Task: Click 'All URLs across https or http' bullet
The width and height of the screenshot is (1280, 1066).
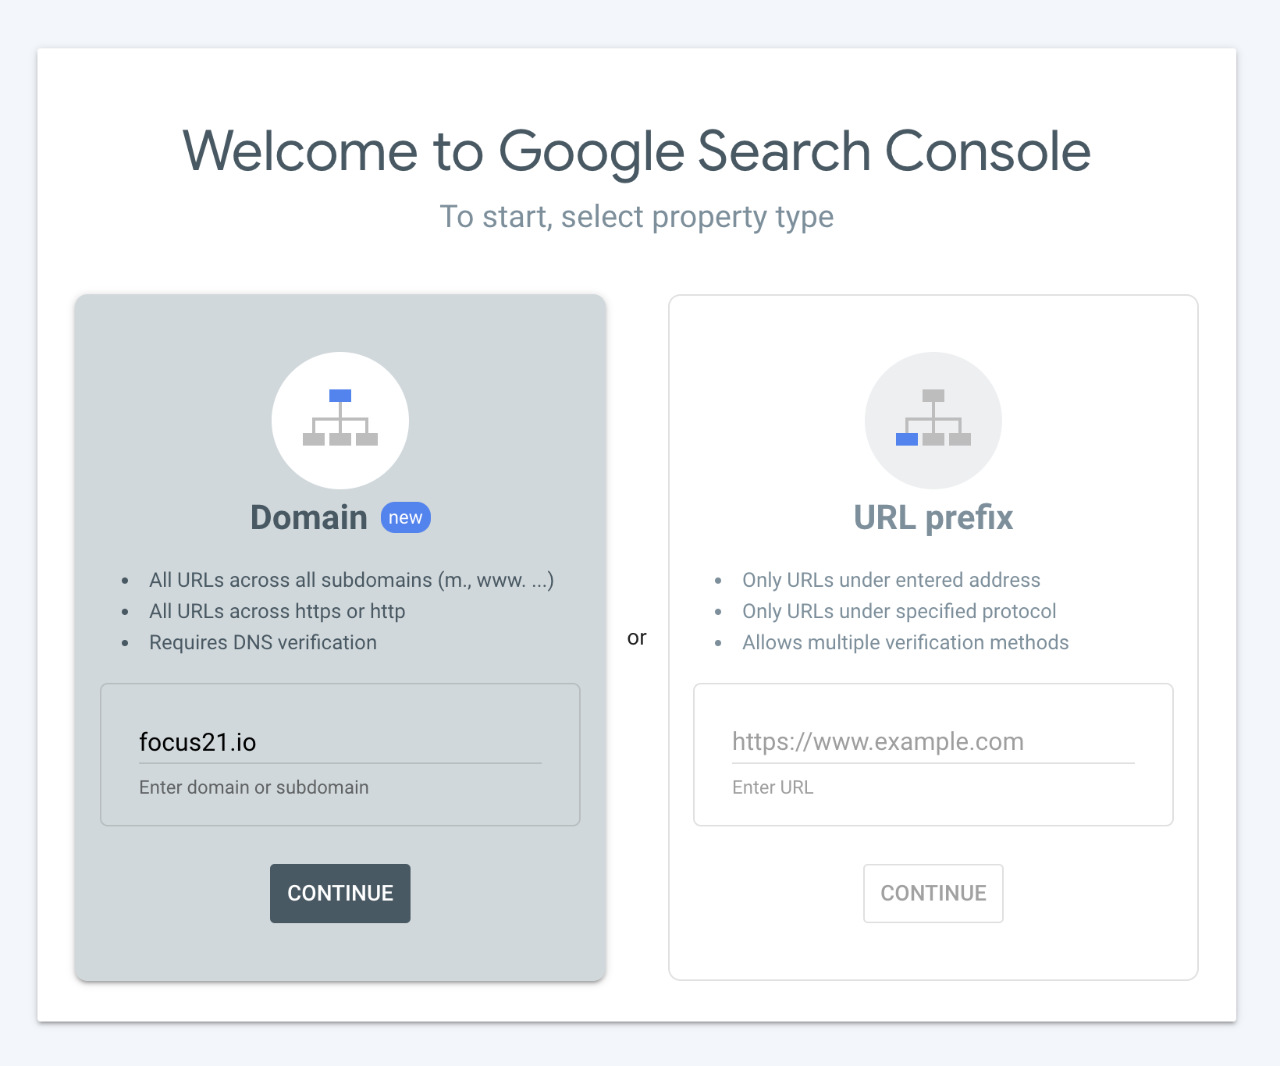Action: [277, 612]
